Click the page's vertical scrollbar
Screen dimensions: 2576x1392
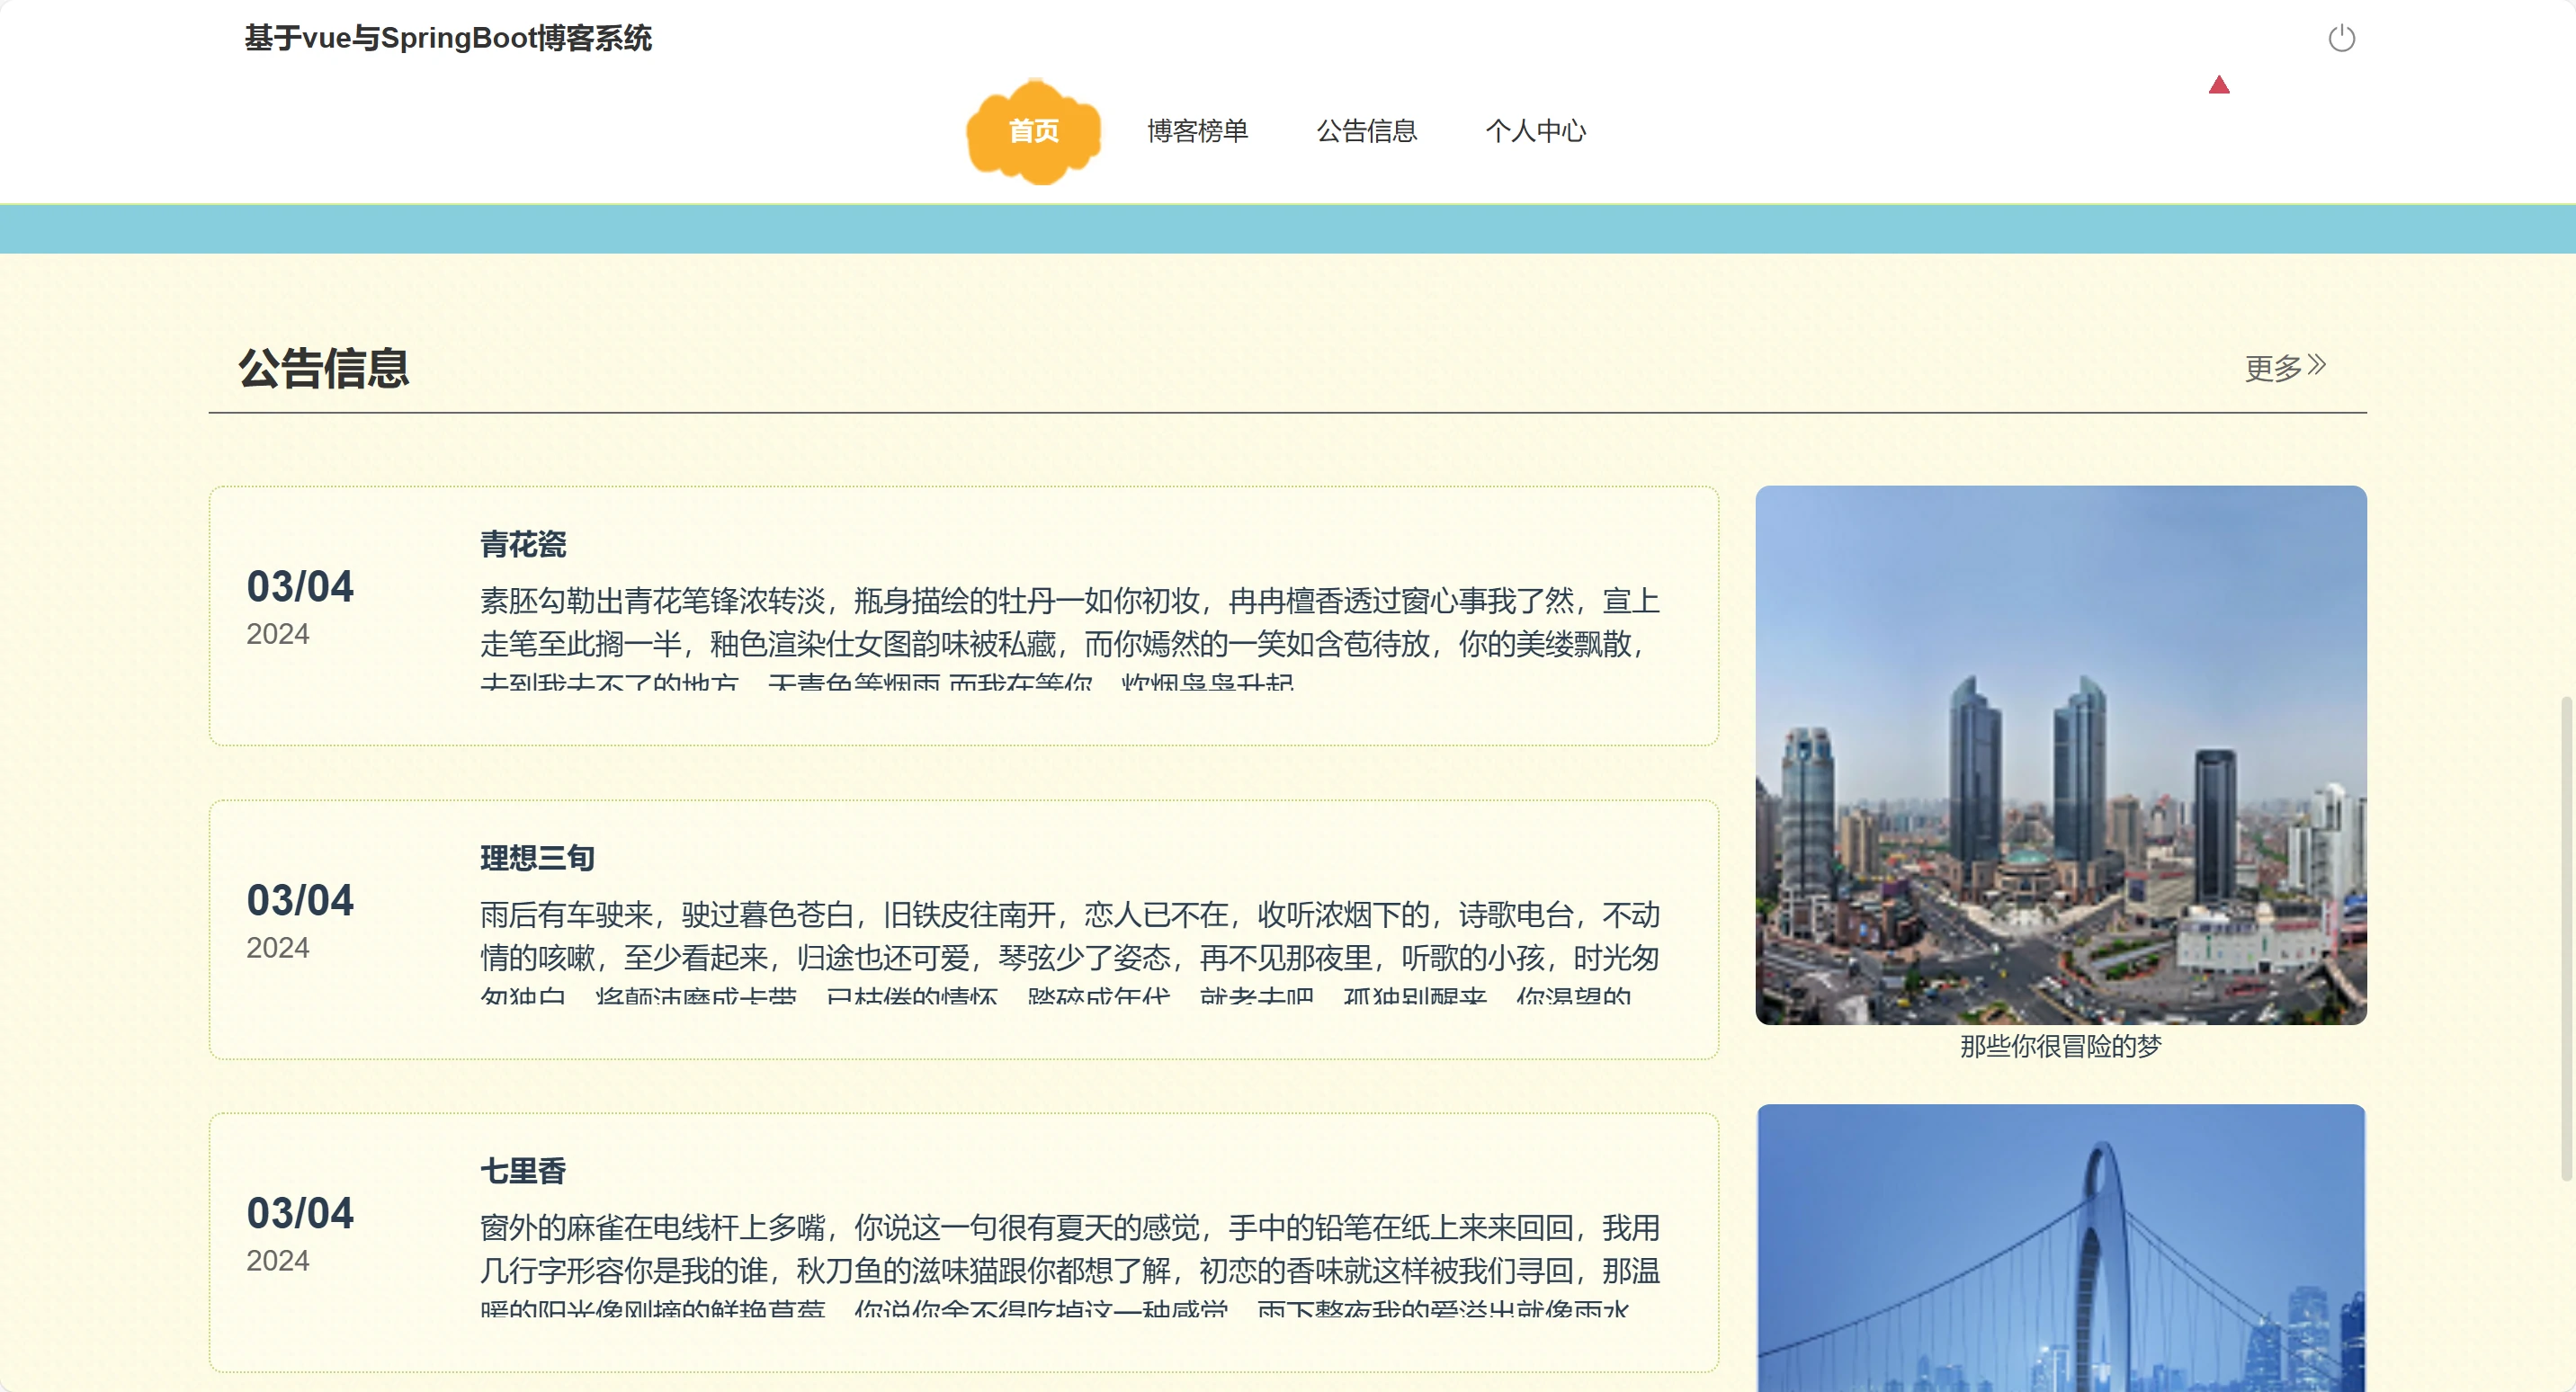click(x=2566, y=940)
